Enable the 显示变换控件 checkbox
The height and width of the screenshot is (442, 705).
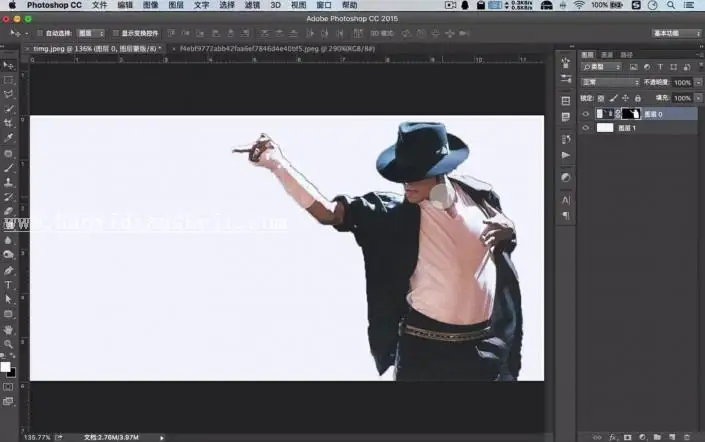tap(116, 33)
